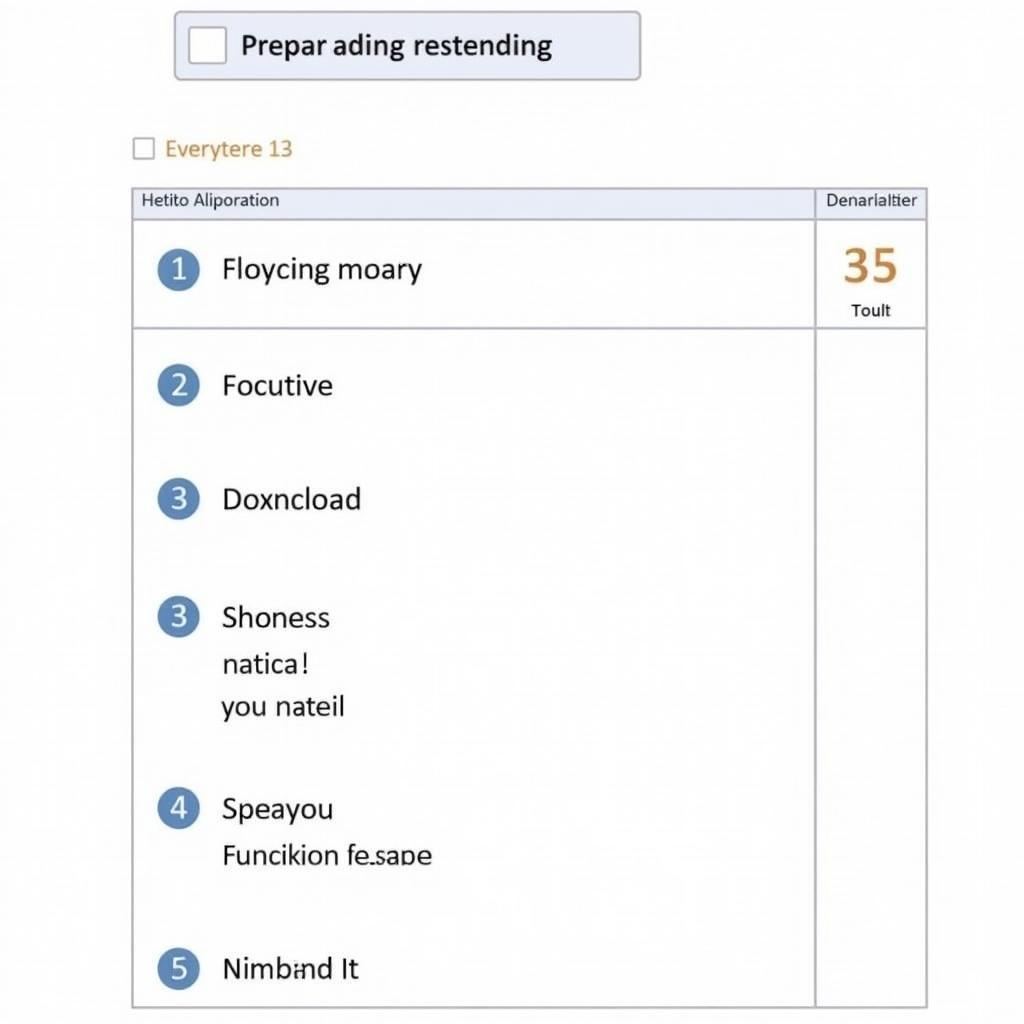Click the Everytere 13 label
Image resolution: width=1024 pixels, height=1024 pixels.
[x=229, y=149]
